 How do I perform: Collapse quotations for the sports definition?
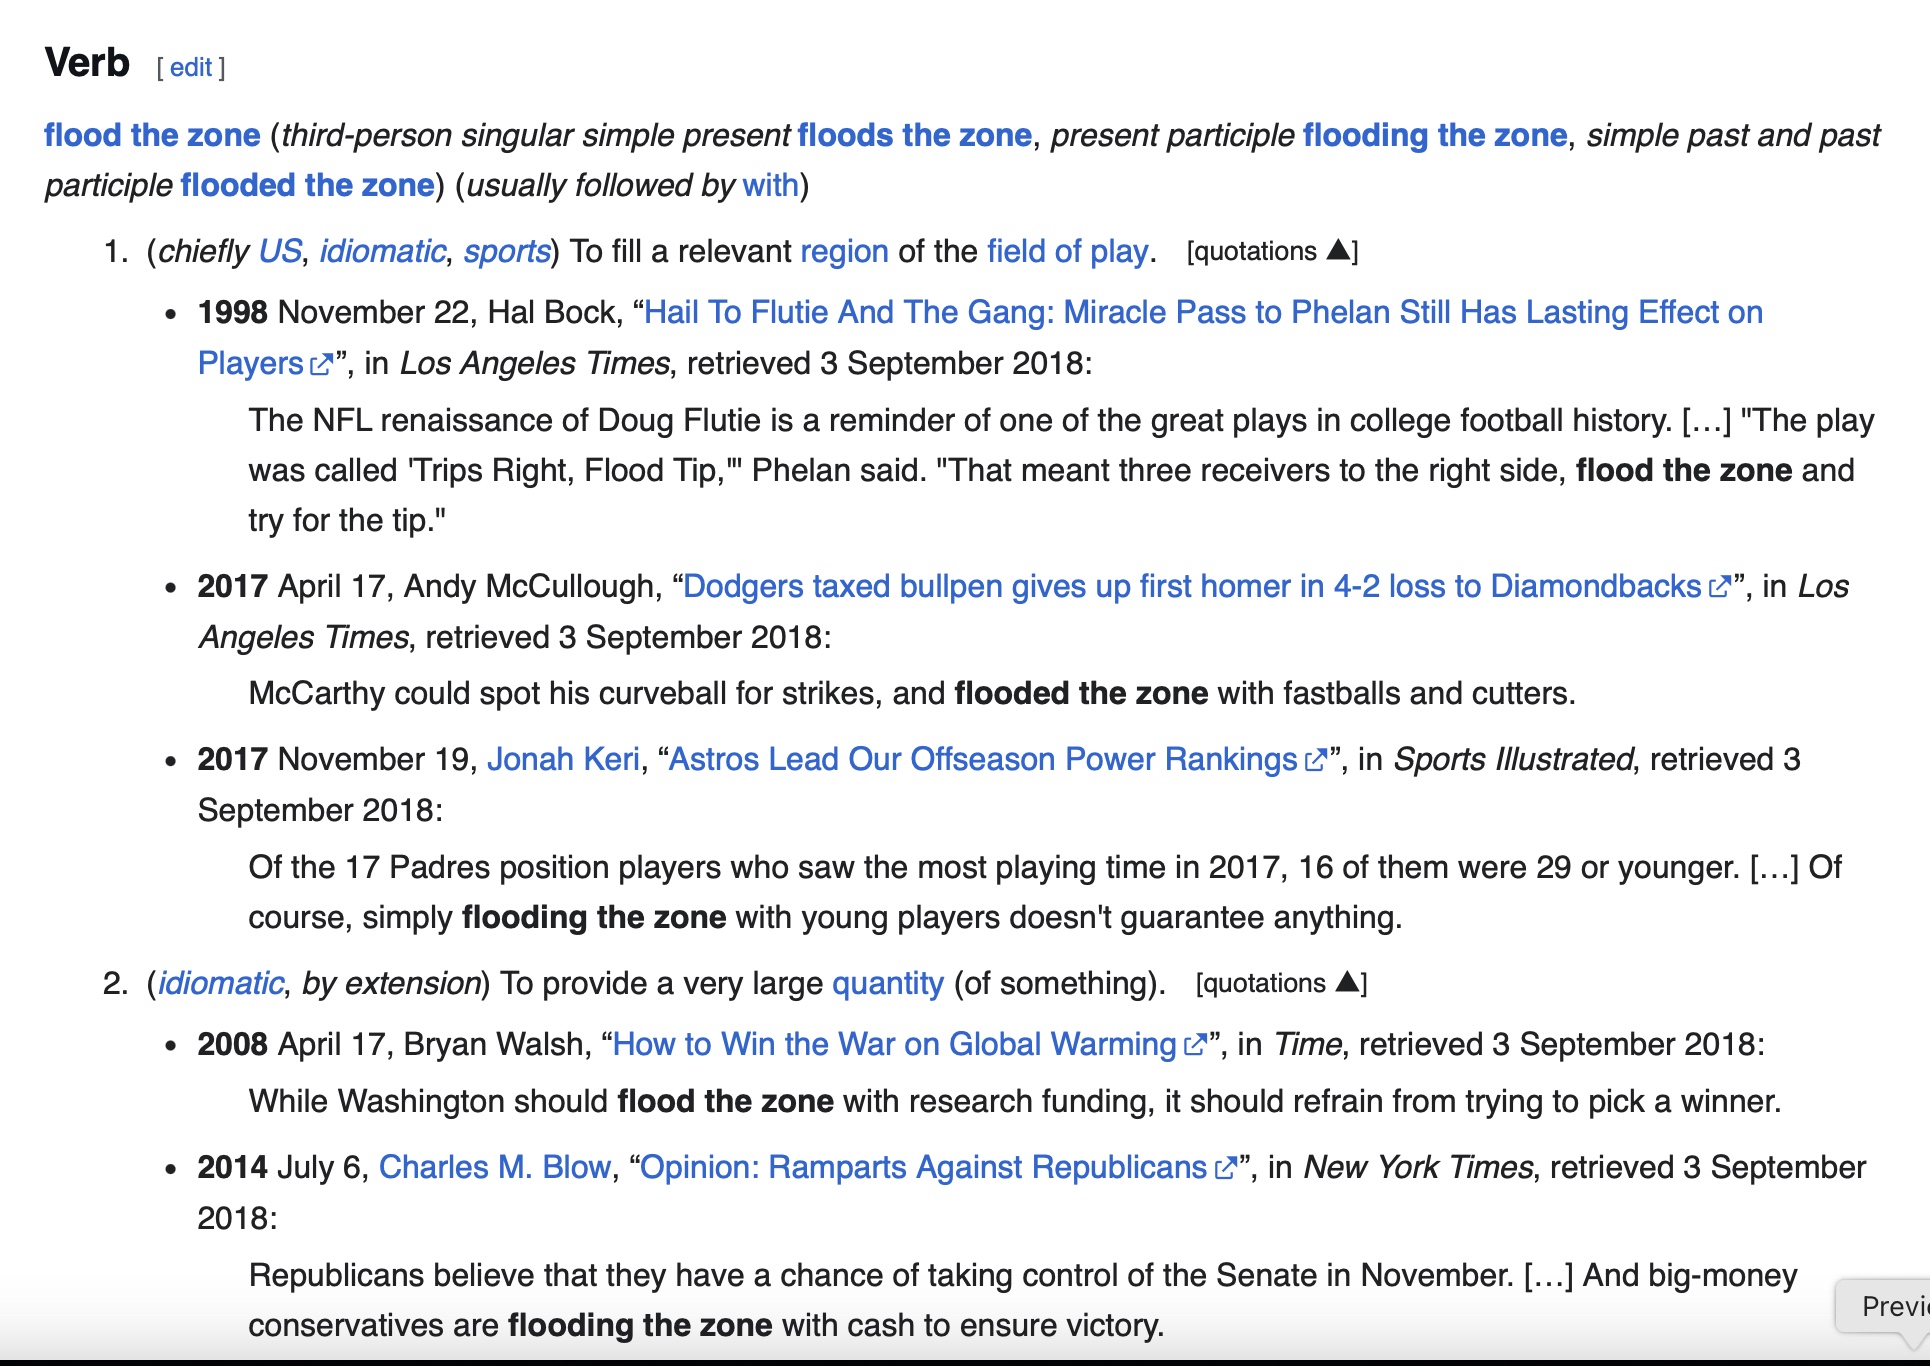(1271, 251)
